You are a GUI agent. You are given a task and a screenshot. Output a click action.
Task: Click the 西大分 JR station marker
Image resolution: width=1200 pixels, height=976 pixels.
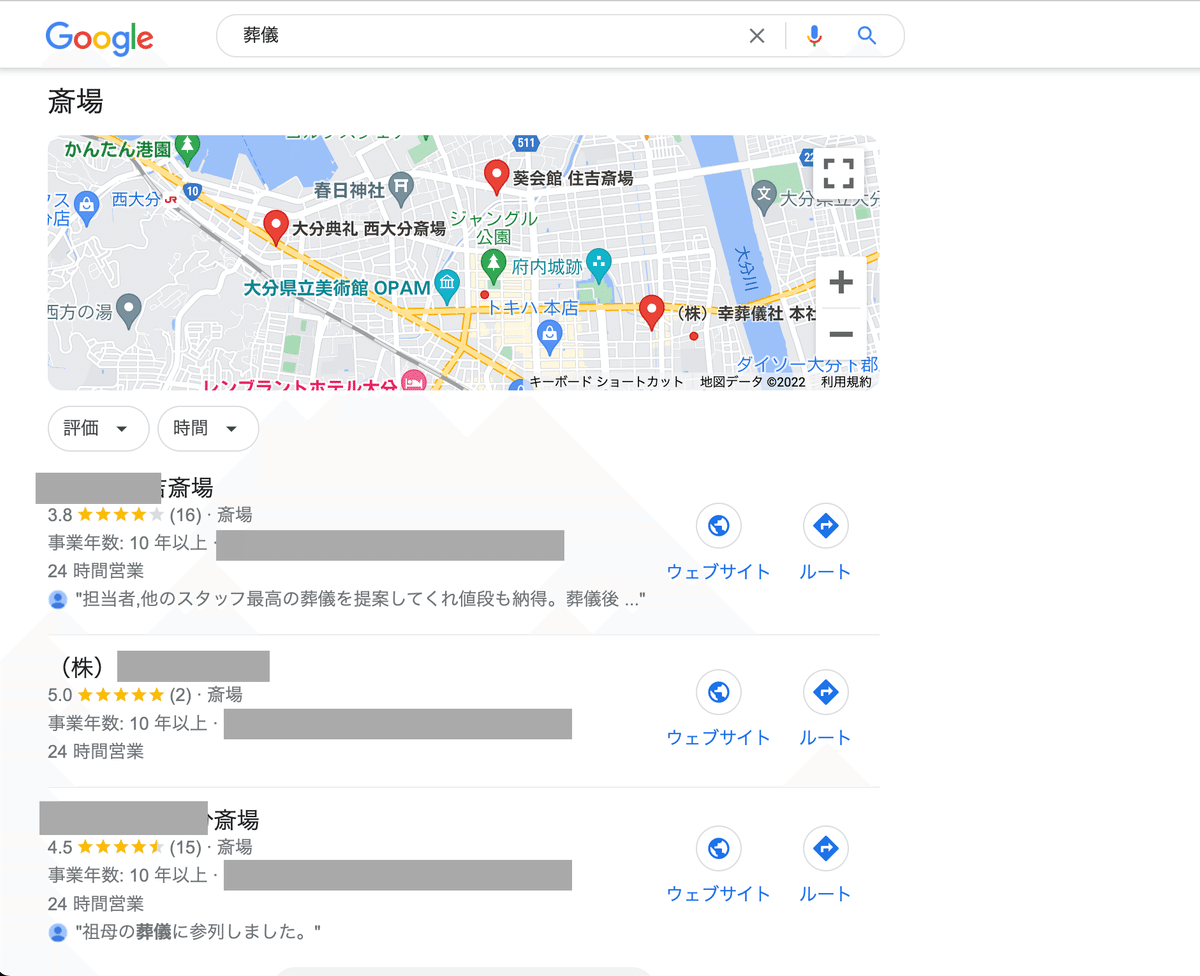[171, 199]
